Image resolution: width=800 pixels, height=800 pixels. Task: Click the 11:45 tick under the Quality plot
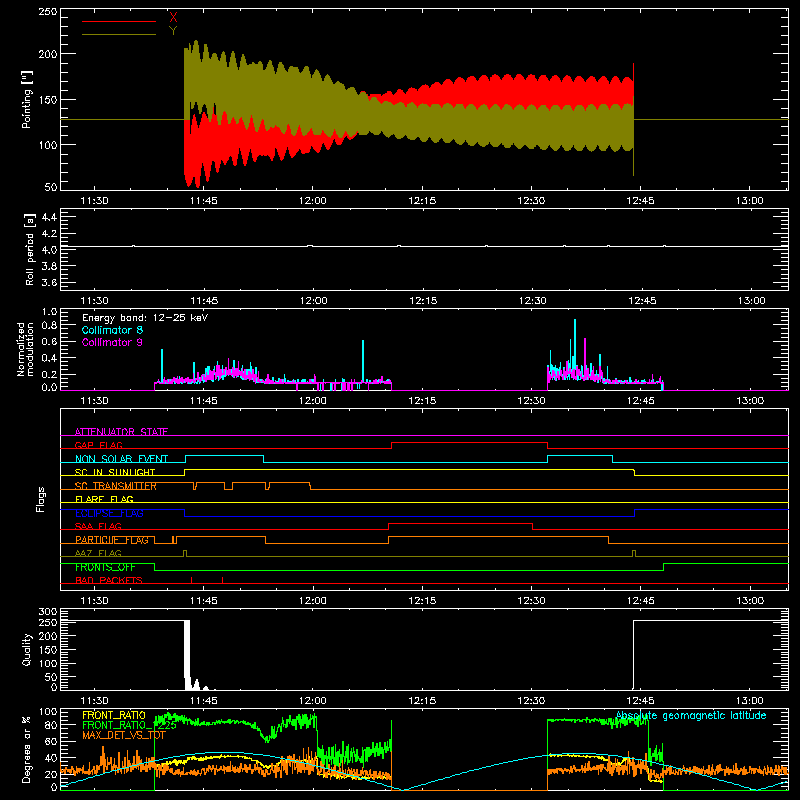tap(204, 701)
